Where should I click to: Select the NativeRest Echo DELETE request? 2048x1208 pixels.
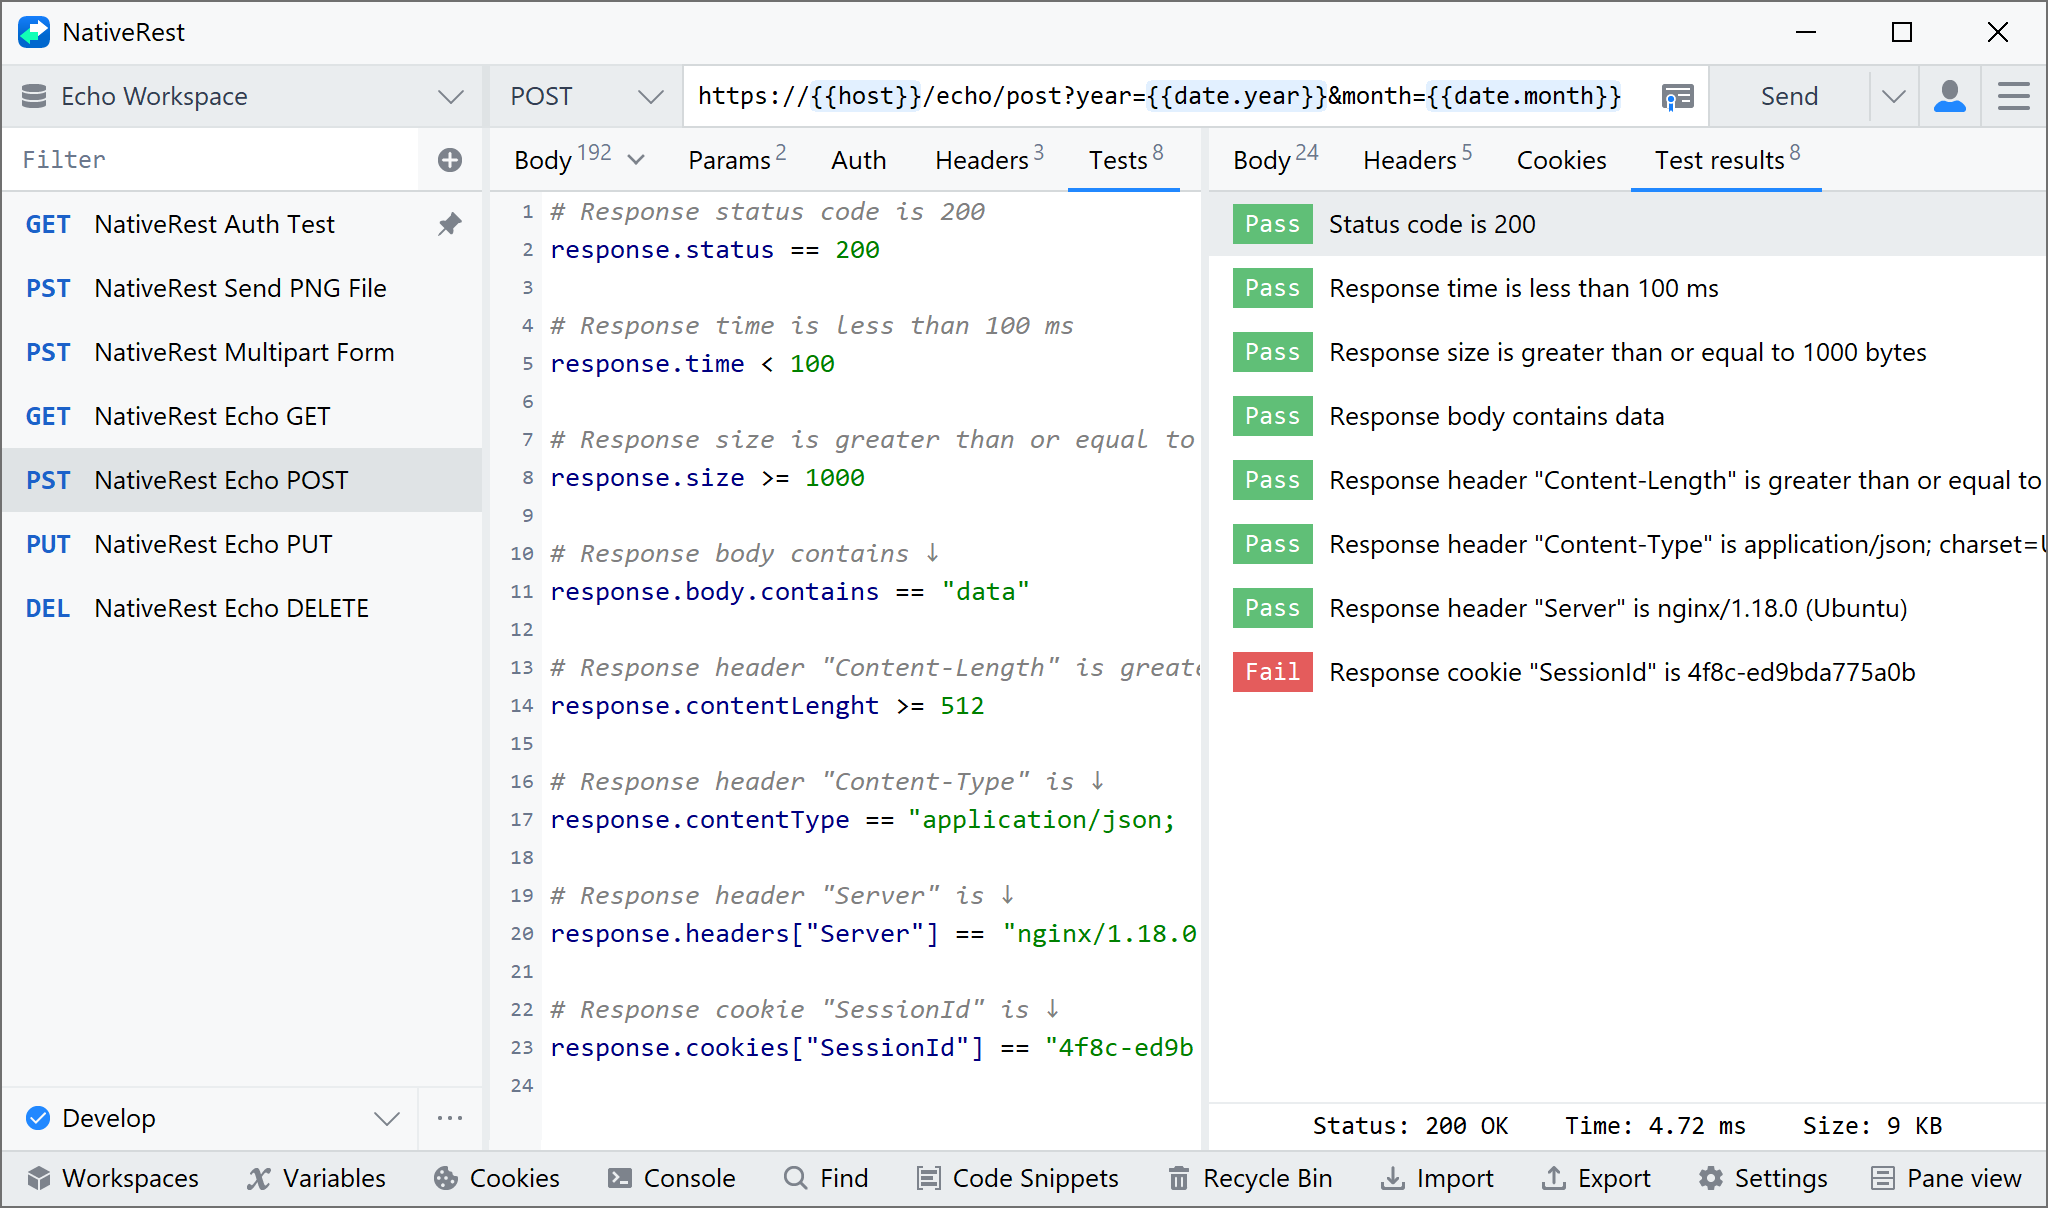231,608
